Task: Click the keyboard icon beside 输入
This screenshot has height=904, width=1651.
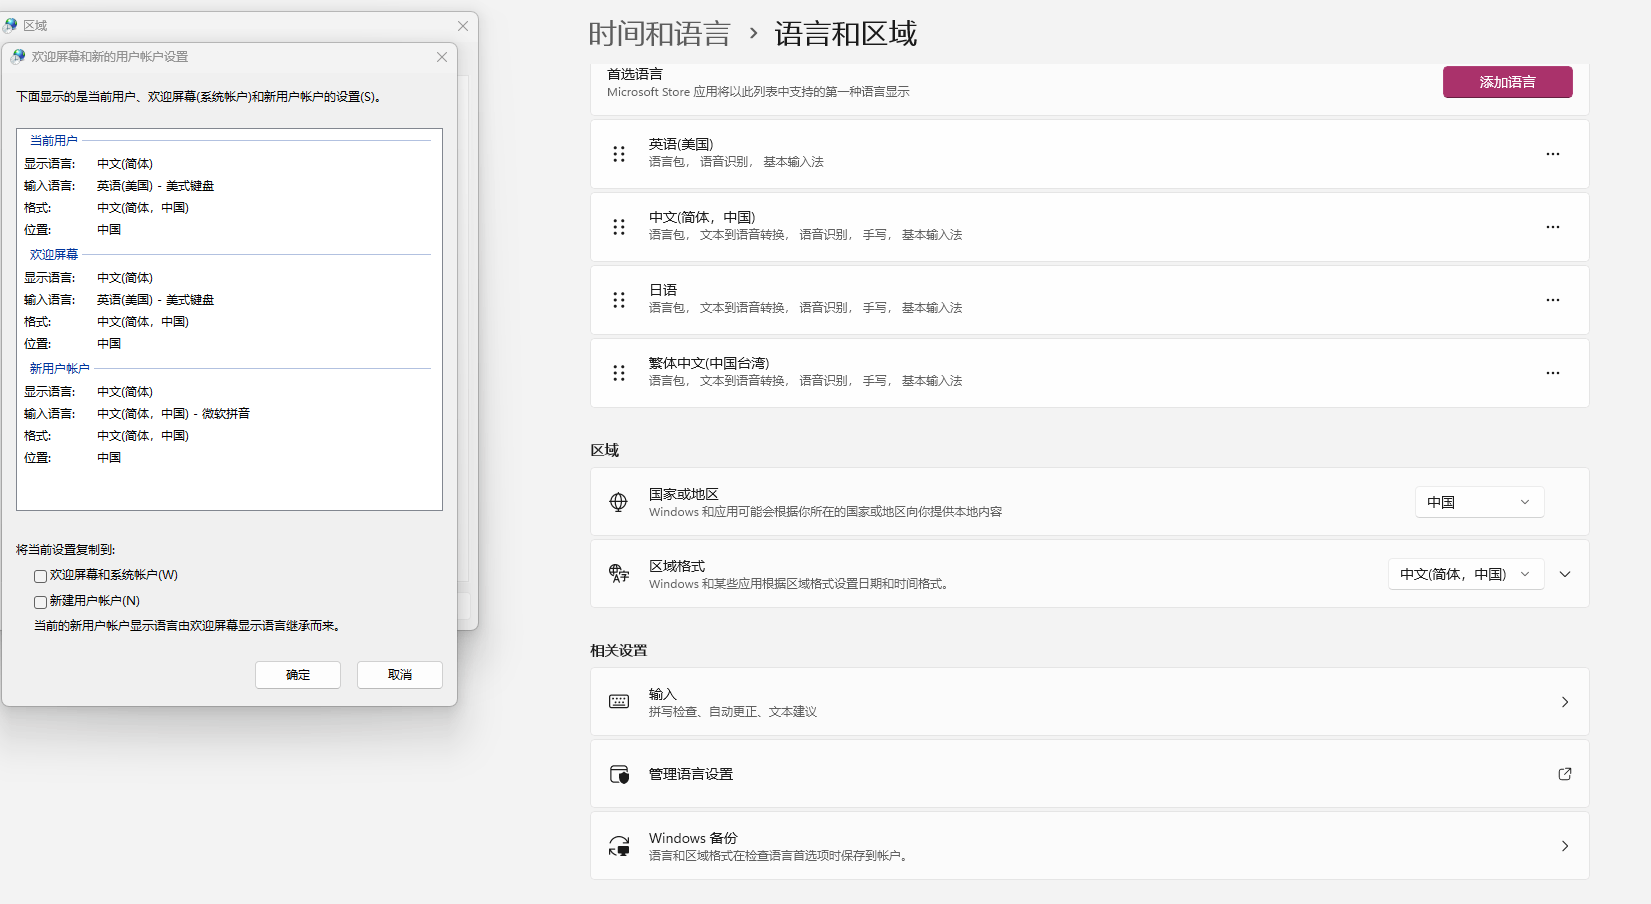Action: (618, 701)
